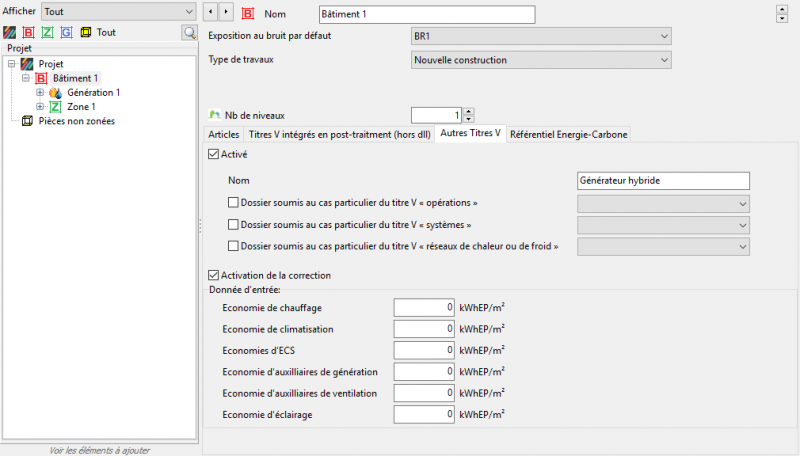Increase Nb de niveaux with up spinner
800x456 pixels.
468,111
